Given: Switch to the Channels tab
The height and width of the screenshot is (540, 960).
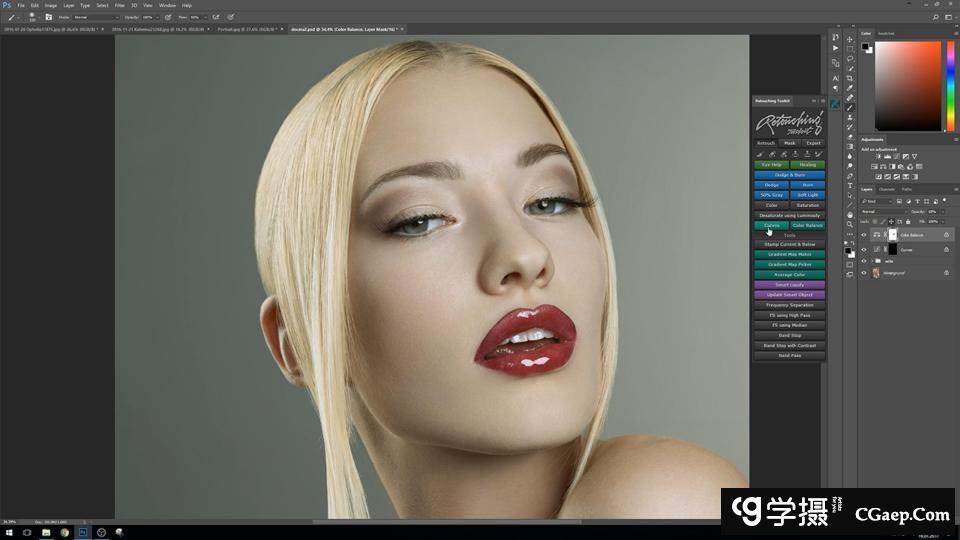Looking at the screenshot, I should click(887, 189).
